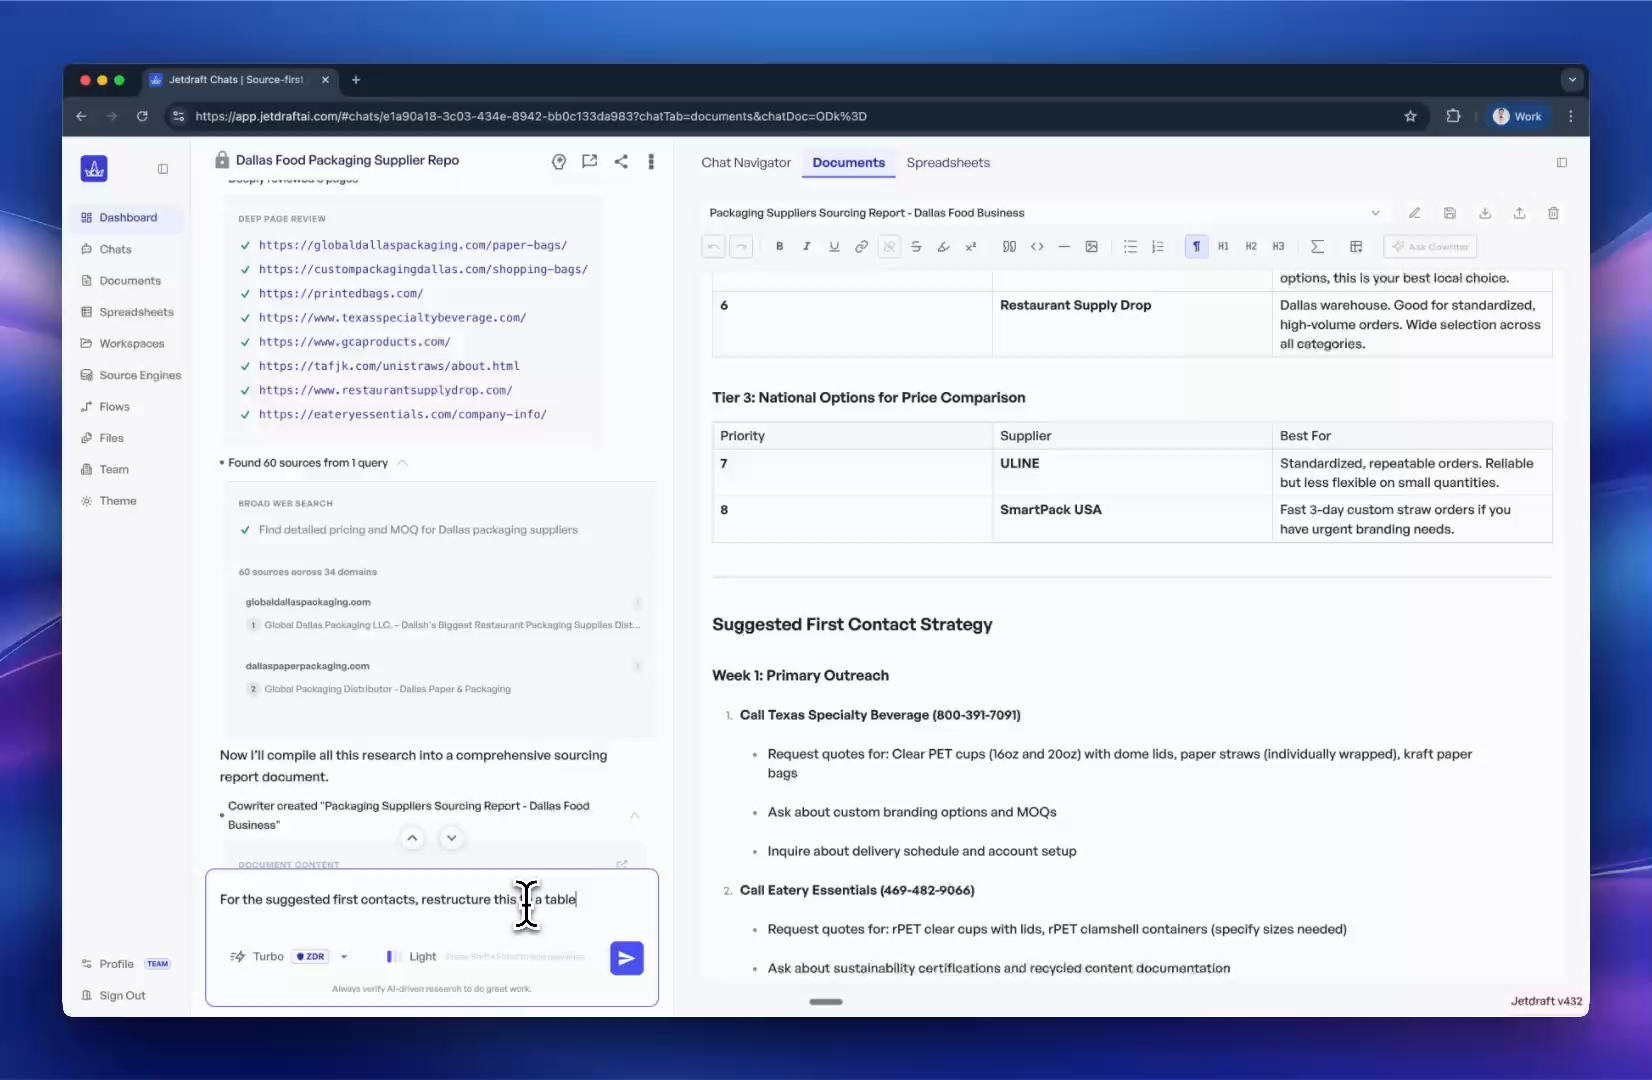The image size is (1652, 1080).
Task: Open the document title dropdown
Action: 1376,213
